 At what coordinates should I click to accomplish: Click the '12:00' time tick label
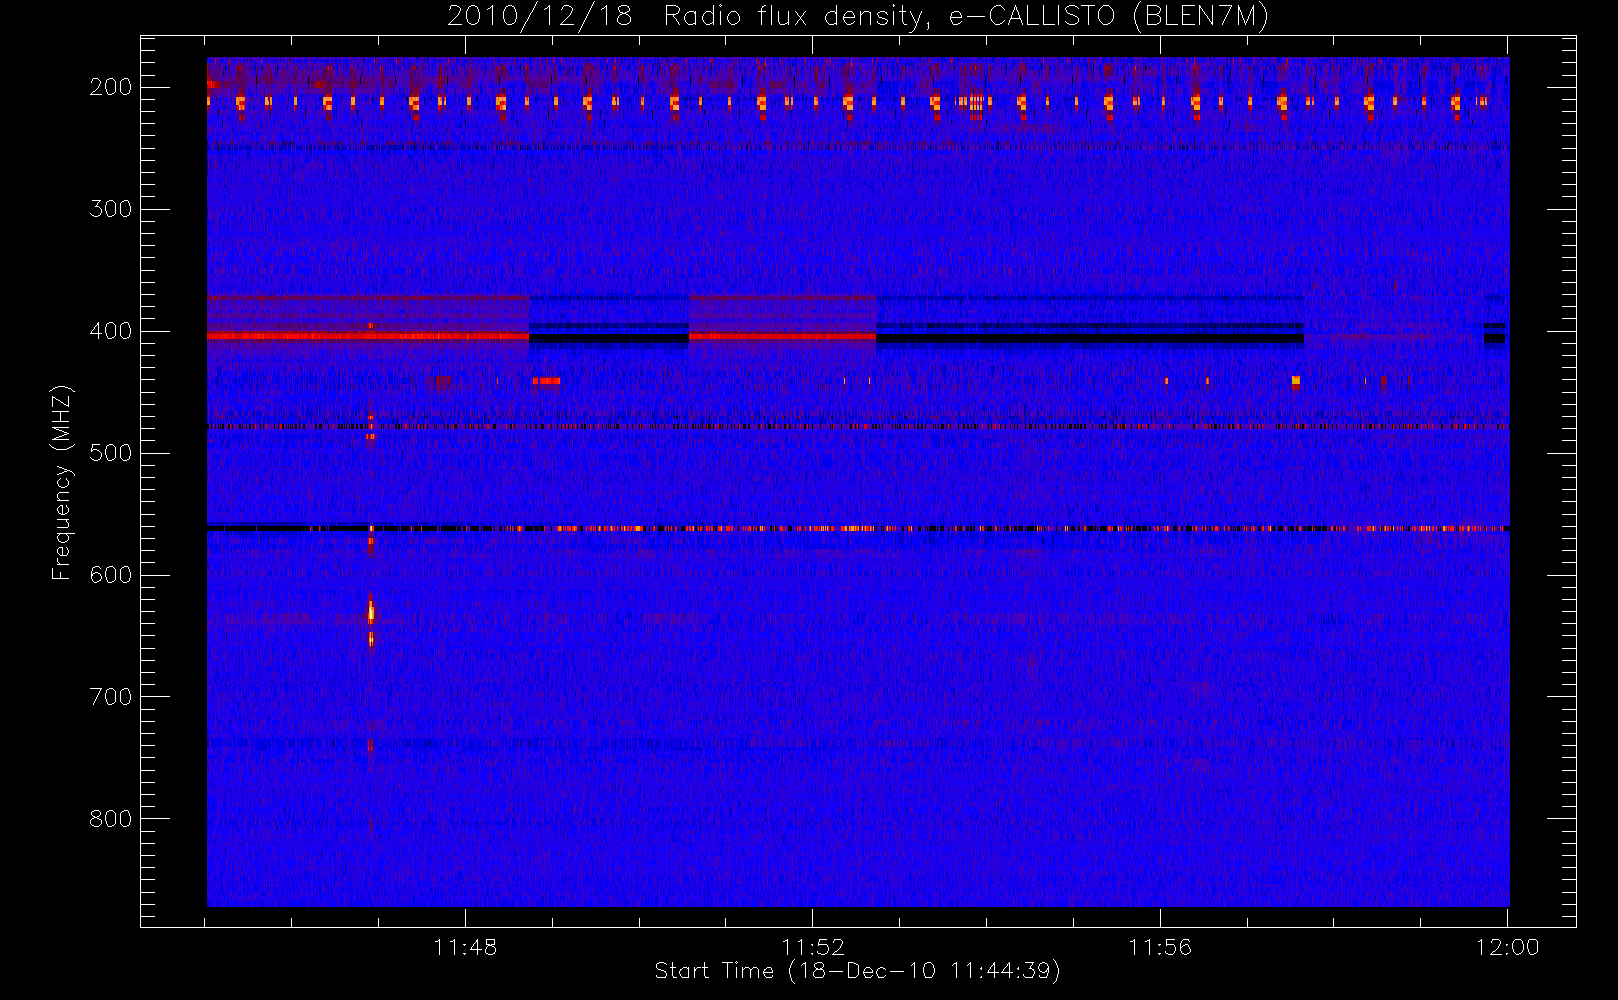click(1507, 947)
